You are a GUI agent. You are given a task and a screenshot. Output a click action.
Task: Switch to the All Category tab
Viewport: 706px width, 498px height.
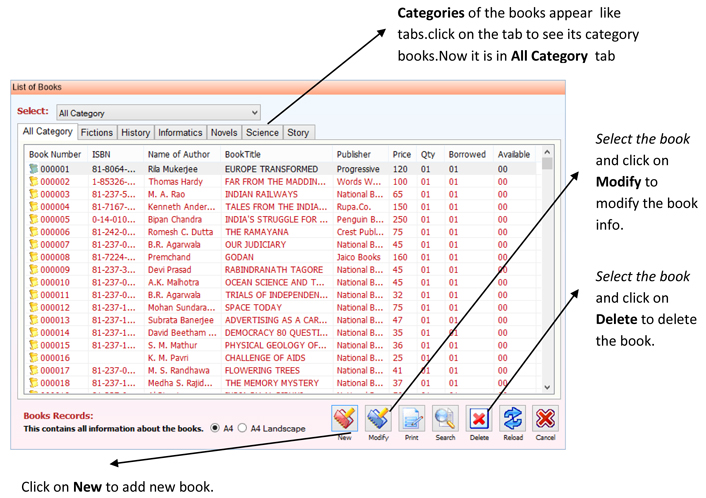[x=47, y=131]
